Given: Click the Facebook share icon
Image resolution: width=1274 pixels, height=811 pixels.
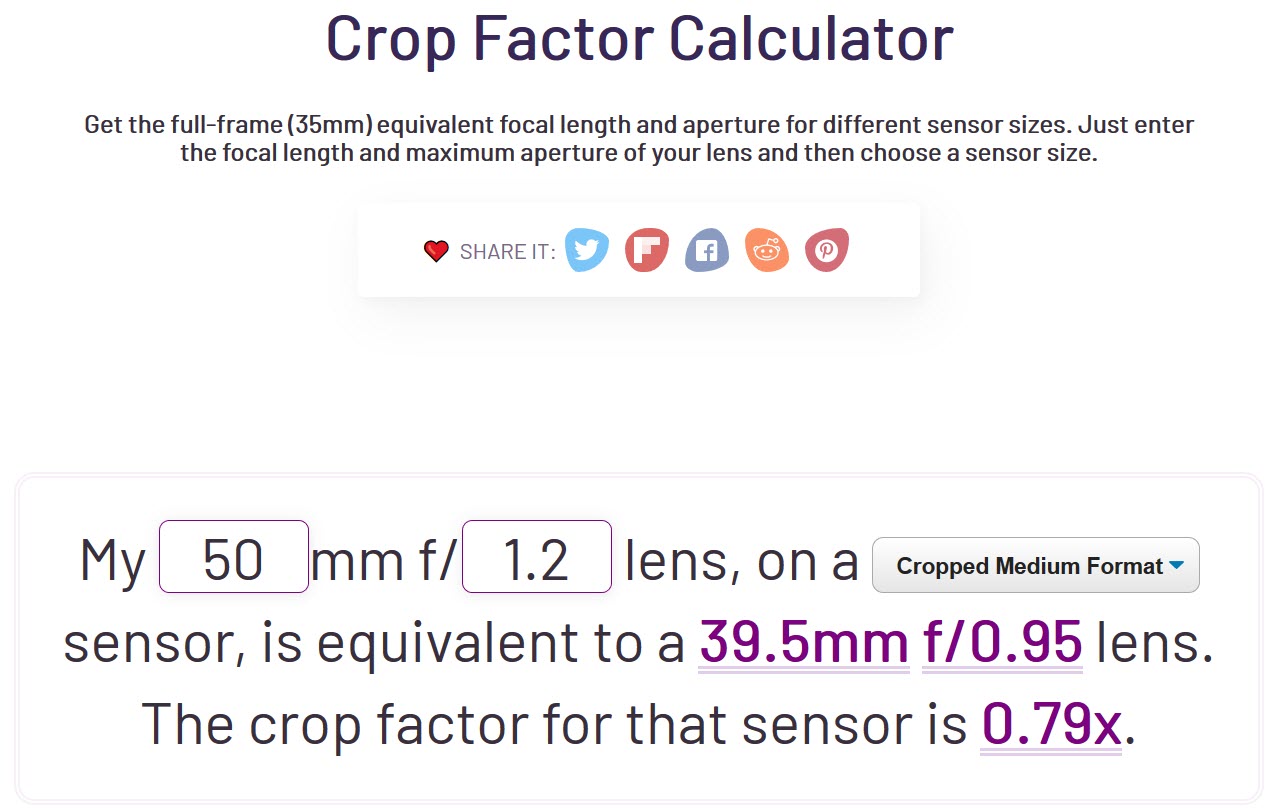Looking at the screenshot, I should (707, 250).
